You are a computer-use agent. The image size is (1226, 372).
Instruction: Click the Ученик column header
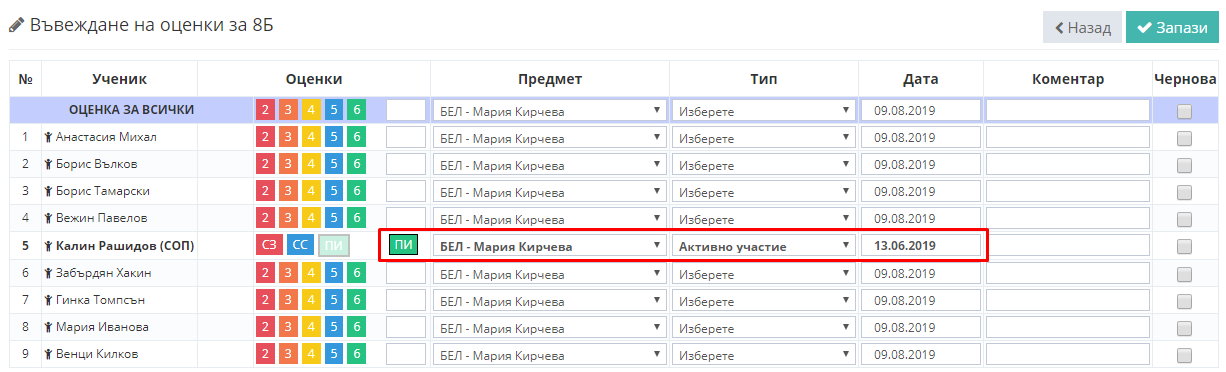pos(119,79)
